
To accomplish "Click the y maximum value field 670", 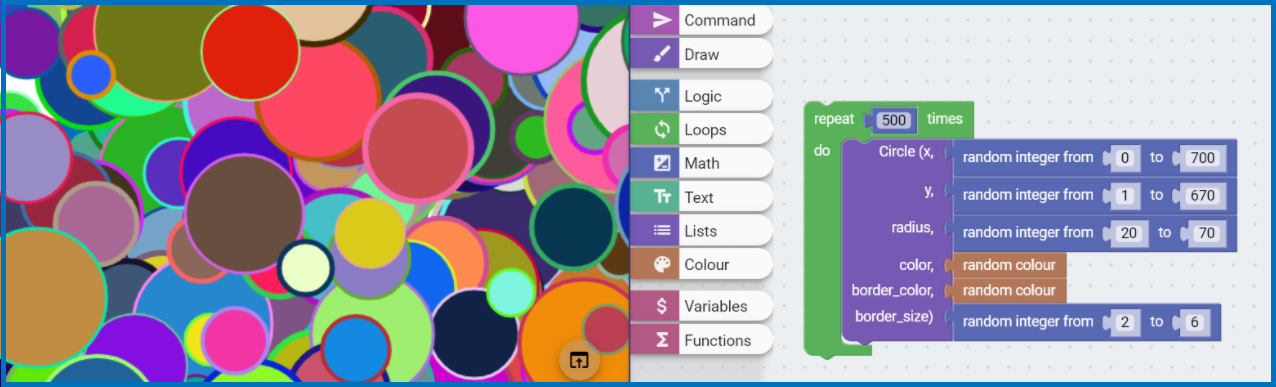I will [x=1203, y=195].
